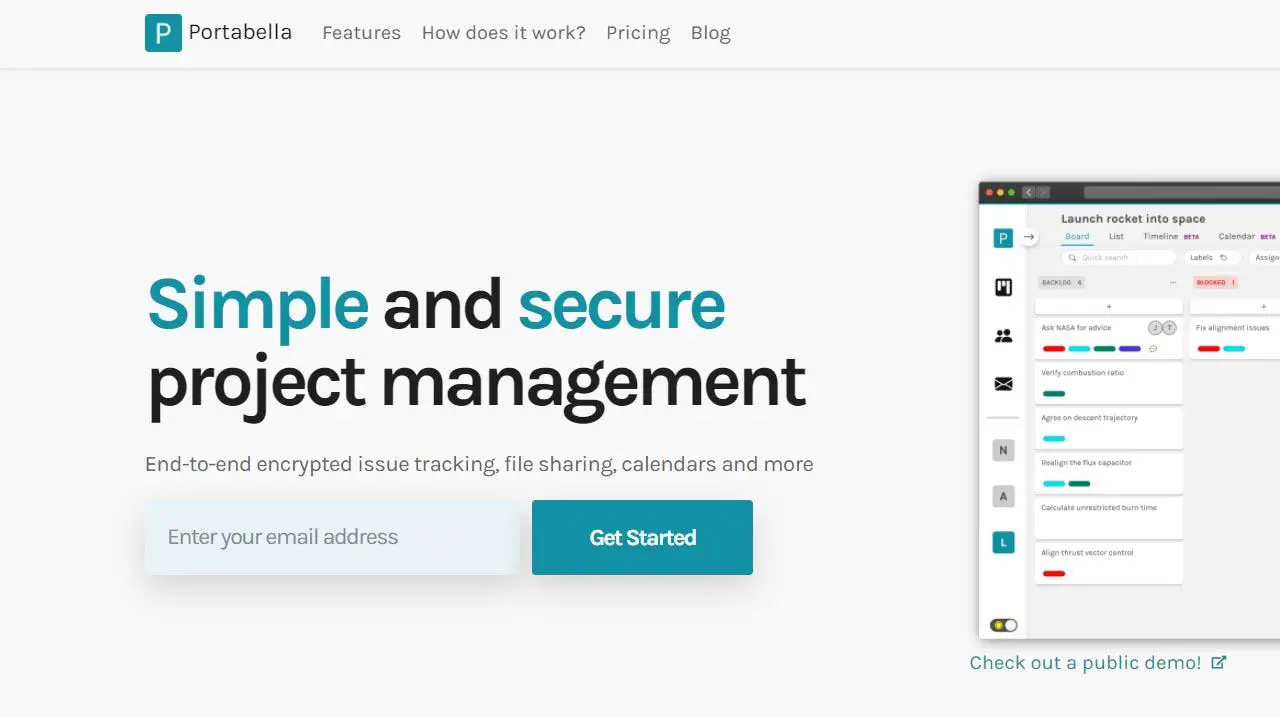The width and height of the screenshot is (1280, 717).
Task: Click the red label on Align thrust card
Action: (1053, 574)
